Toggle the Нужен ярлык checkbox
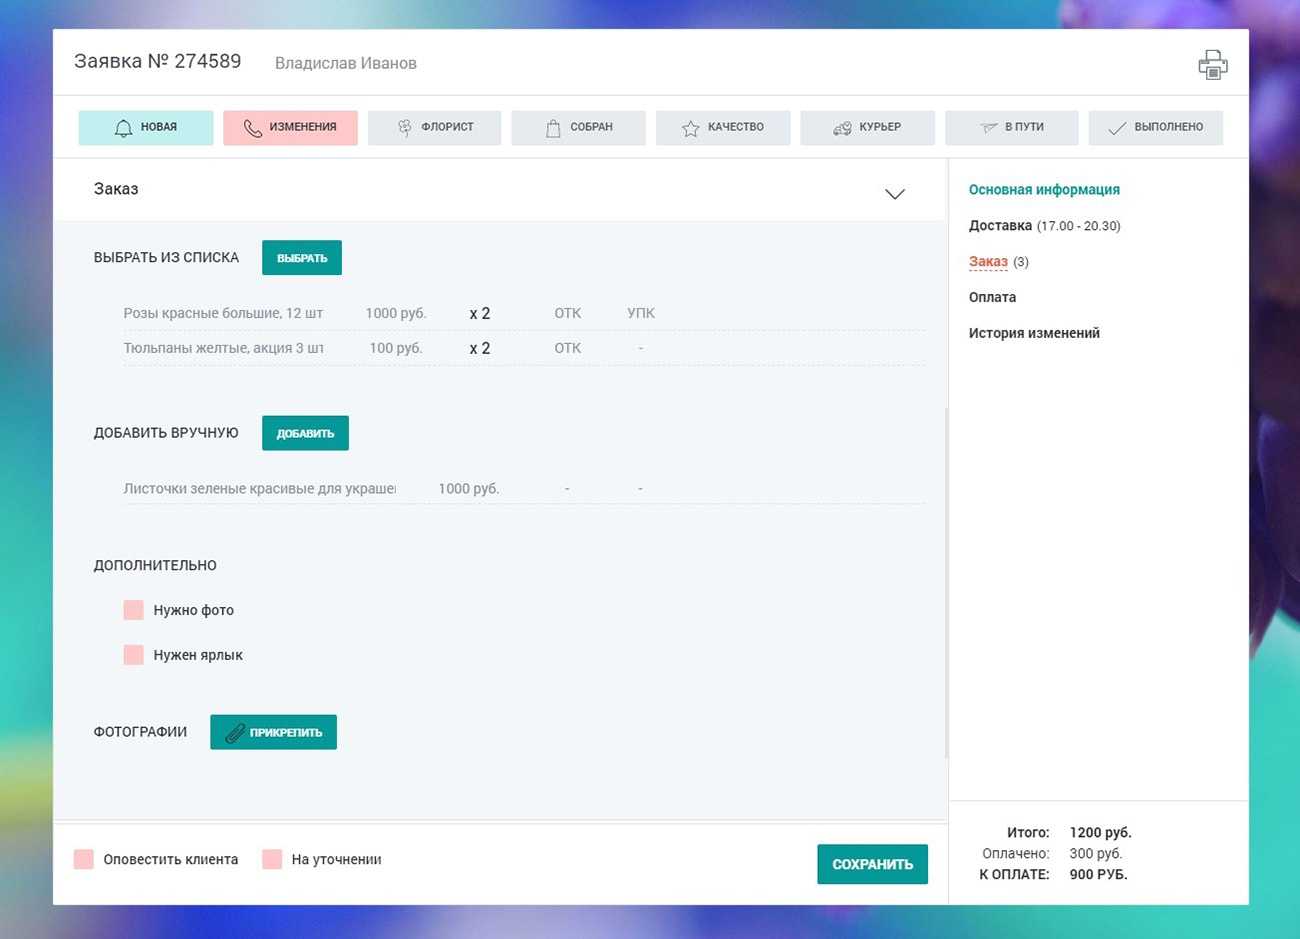This screenshot has width=1300, height=939. coord(134,655)
